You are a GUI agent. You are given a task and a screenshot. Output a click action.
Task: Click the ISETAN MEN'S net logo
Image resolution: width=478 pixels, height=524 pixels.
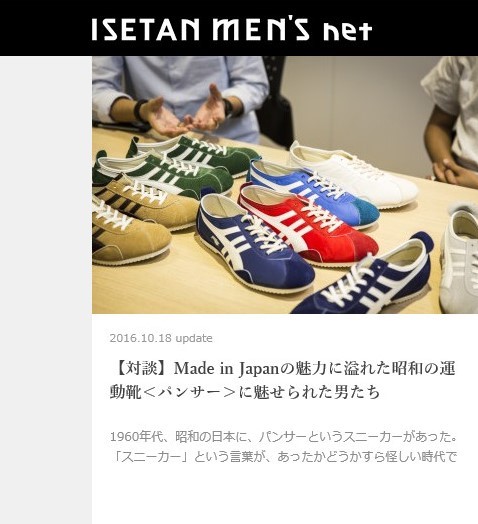pos(232,29)
